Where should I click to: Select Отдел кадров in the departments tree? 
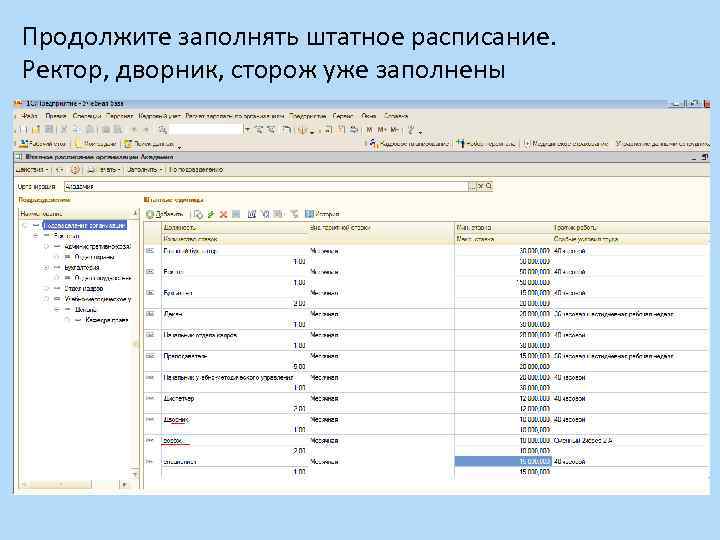[x=84, y=288]
